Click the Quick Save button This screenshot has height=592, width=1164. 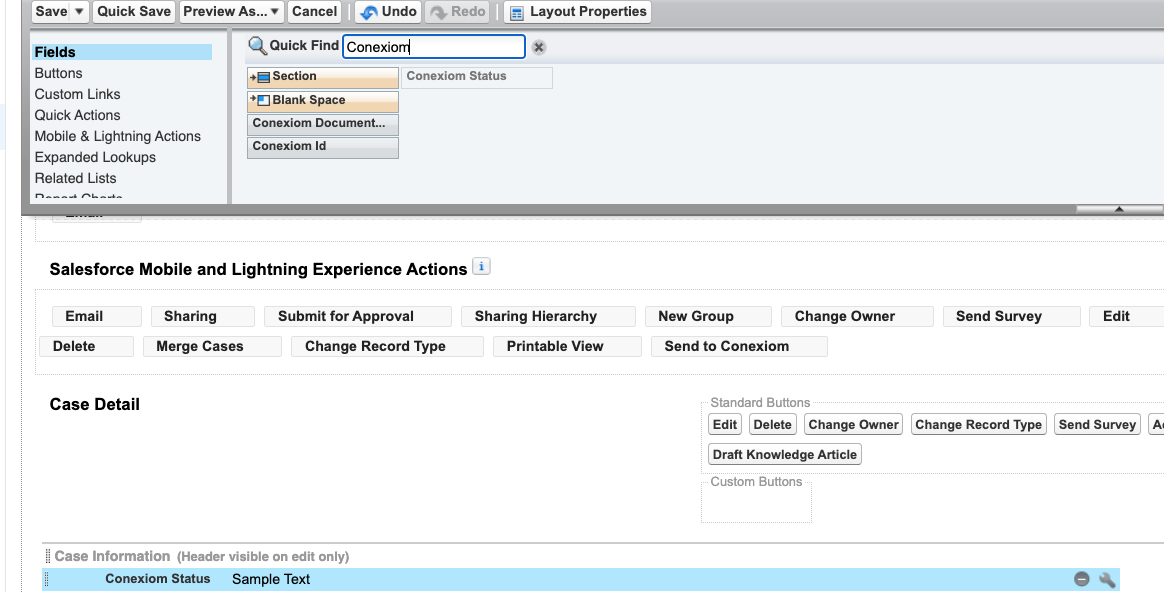click(134, 12)
